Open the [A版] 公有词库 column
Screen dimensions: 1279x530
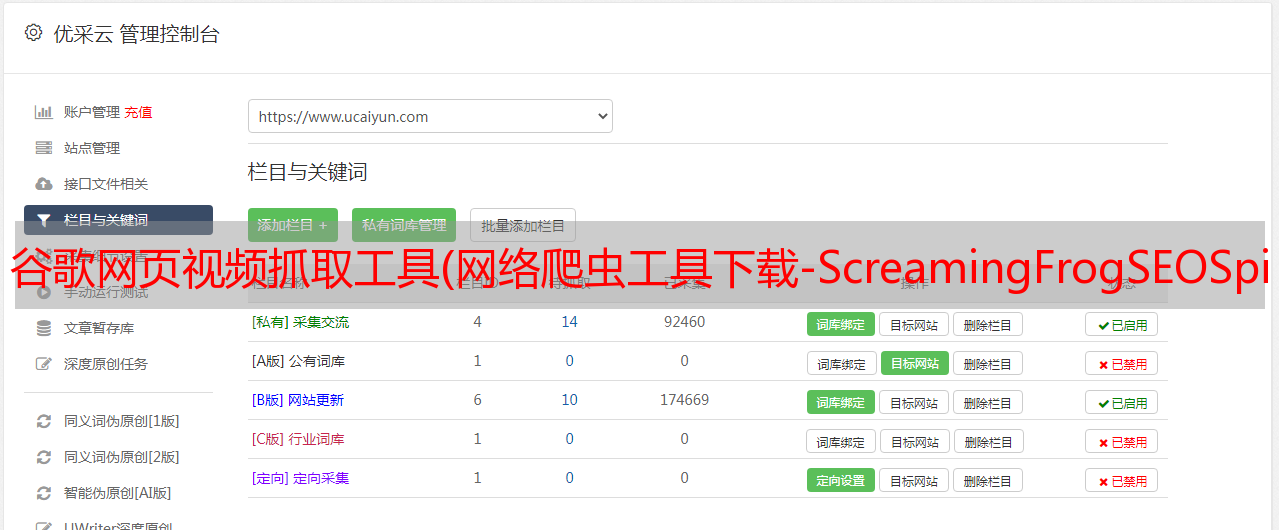pyautogui.click(x=298, y=361)
